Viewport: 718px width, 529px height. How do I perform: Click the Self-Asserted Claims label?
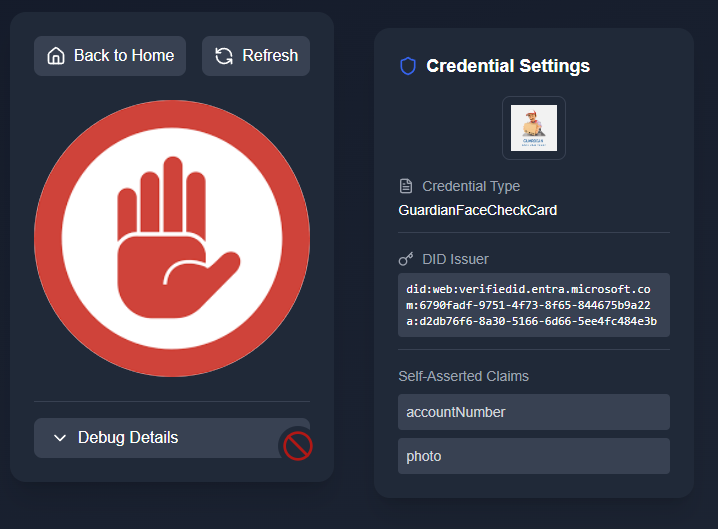[x=463, y=376]
